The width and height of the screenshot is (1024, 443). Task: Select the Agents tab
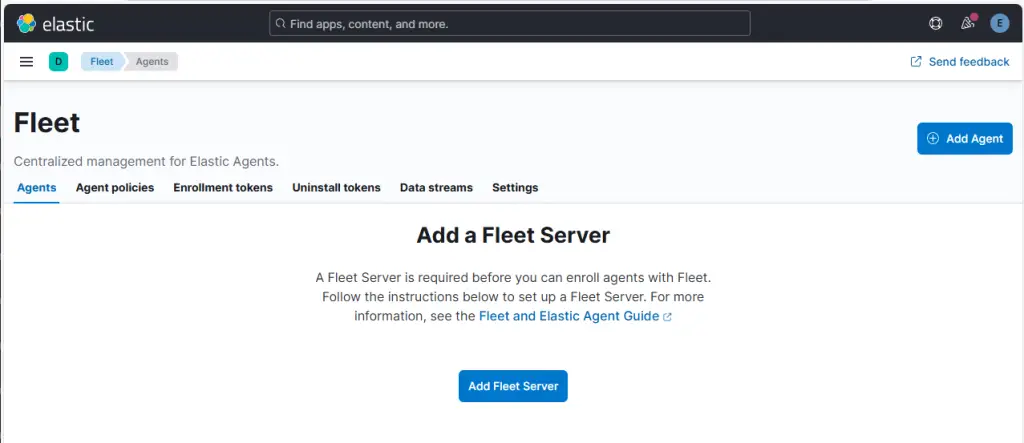tap(37, 188)
